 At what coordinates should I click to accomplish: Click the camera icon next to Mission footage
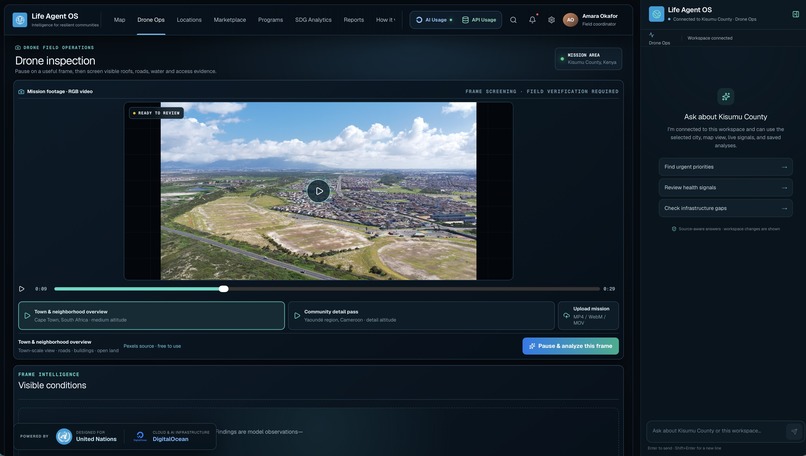coord(21,92)
